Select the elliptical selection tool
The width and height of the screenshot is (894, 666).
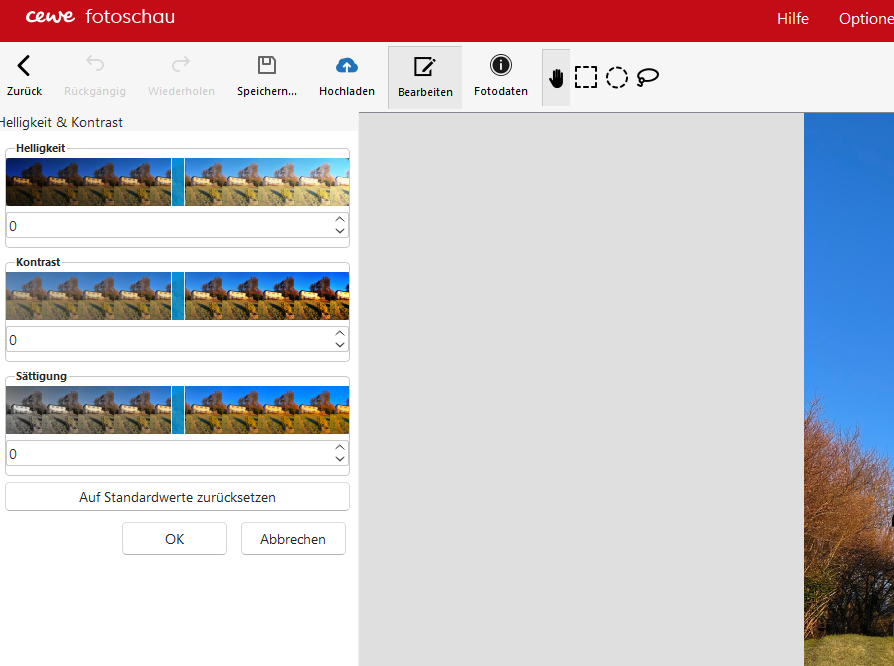(x=617, y=78)
